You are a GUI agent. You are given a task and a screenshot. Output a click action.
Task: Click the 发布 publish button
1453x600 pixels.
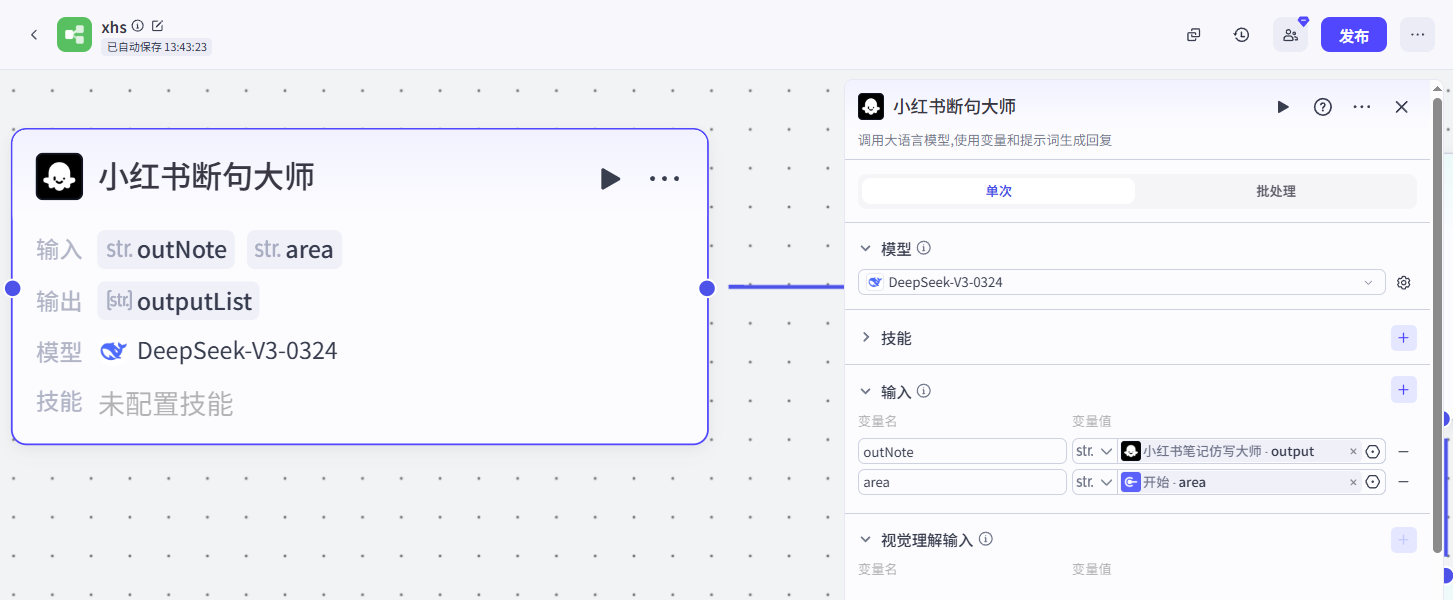coord(1354,35)
